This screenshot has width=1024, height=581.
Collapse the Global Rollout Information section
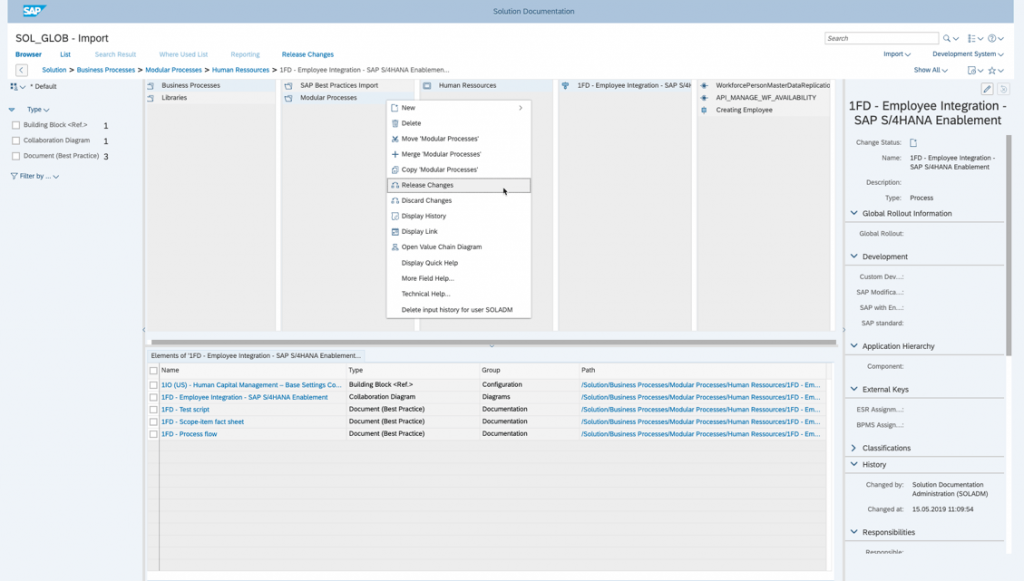(x=854, y=213)
